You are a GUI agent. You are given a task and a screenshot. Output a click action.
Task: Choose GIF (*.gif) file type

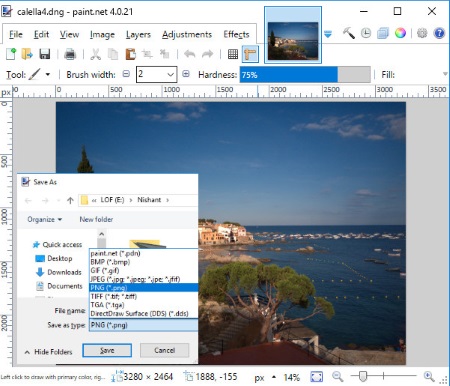[144, 270]
